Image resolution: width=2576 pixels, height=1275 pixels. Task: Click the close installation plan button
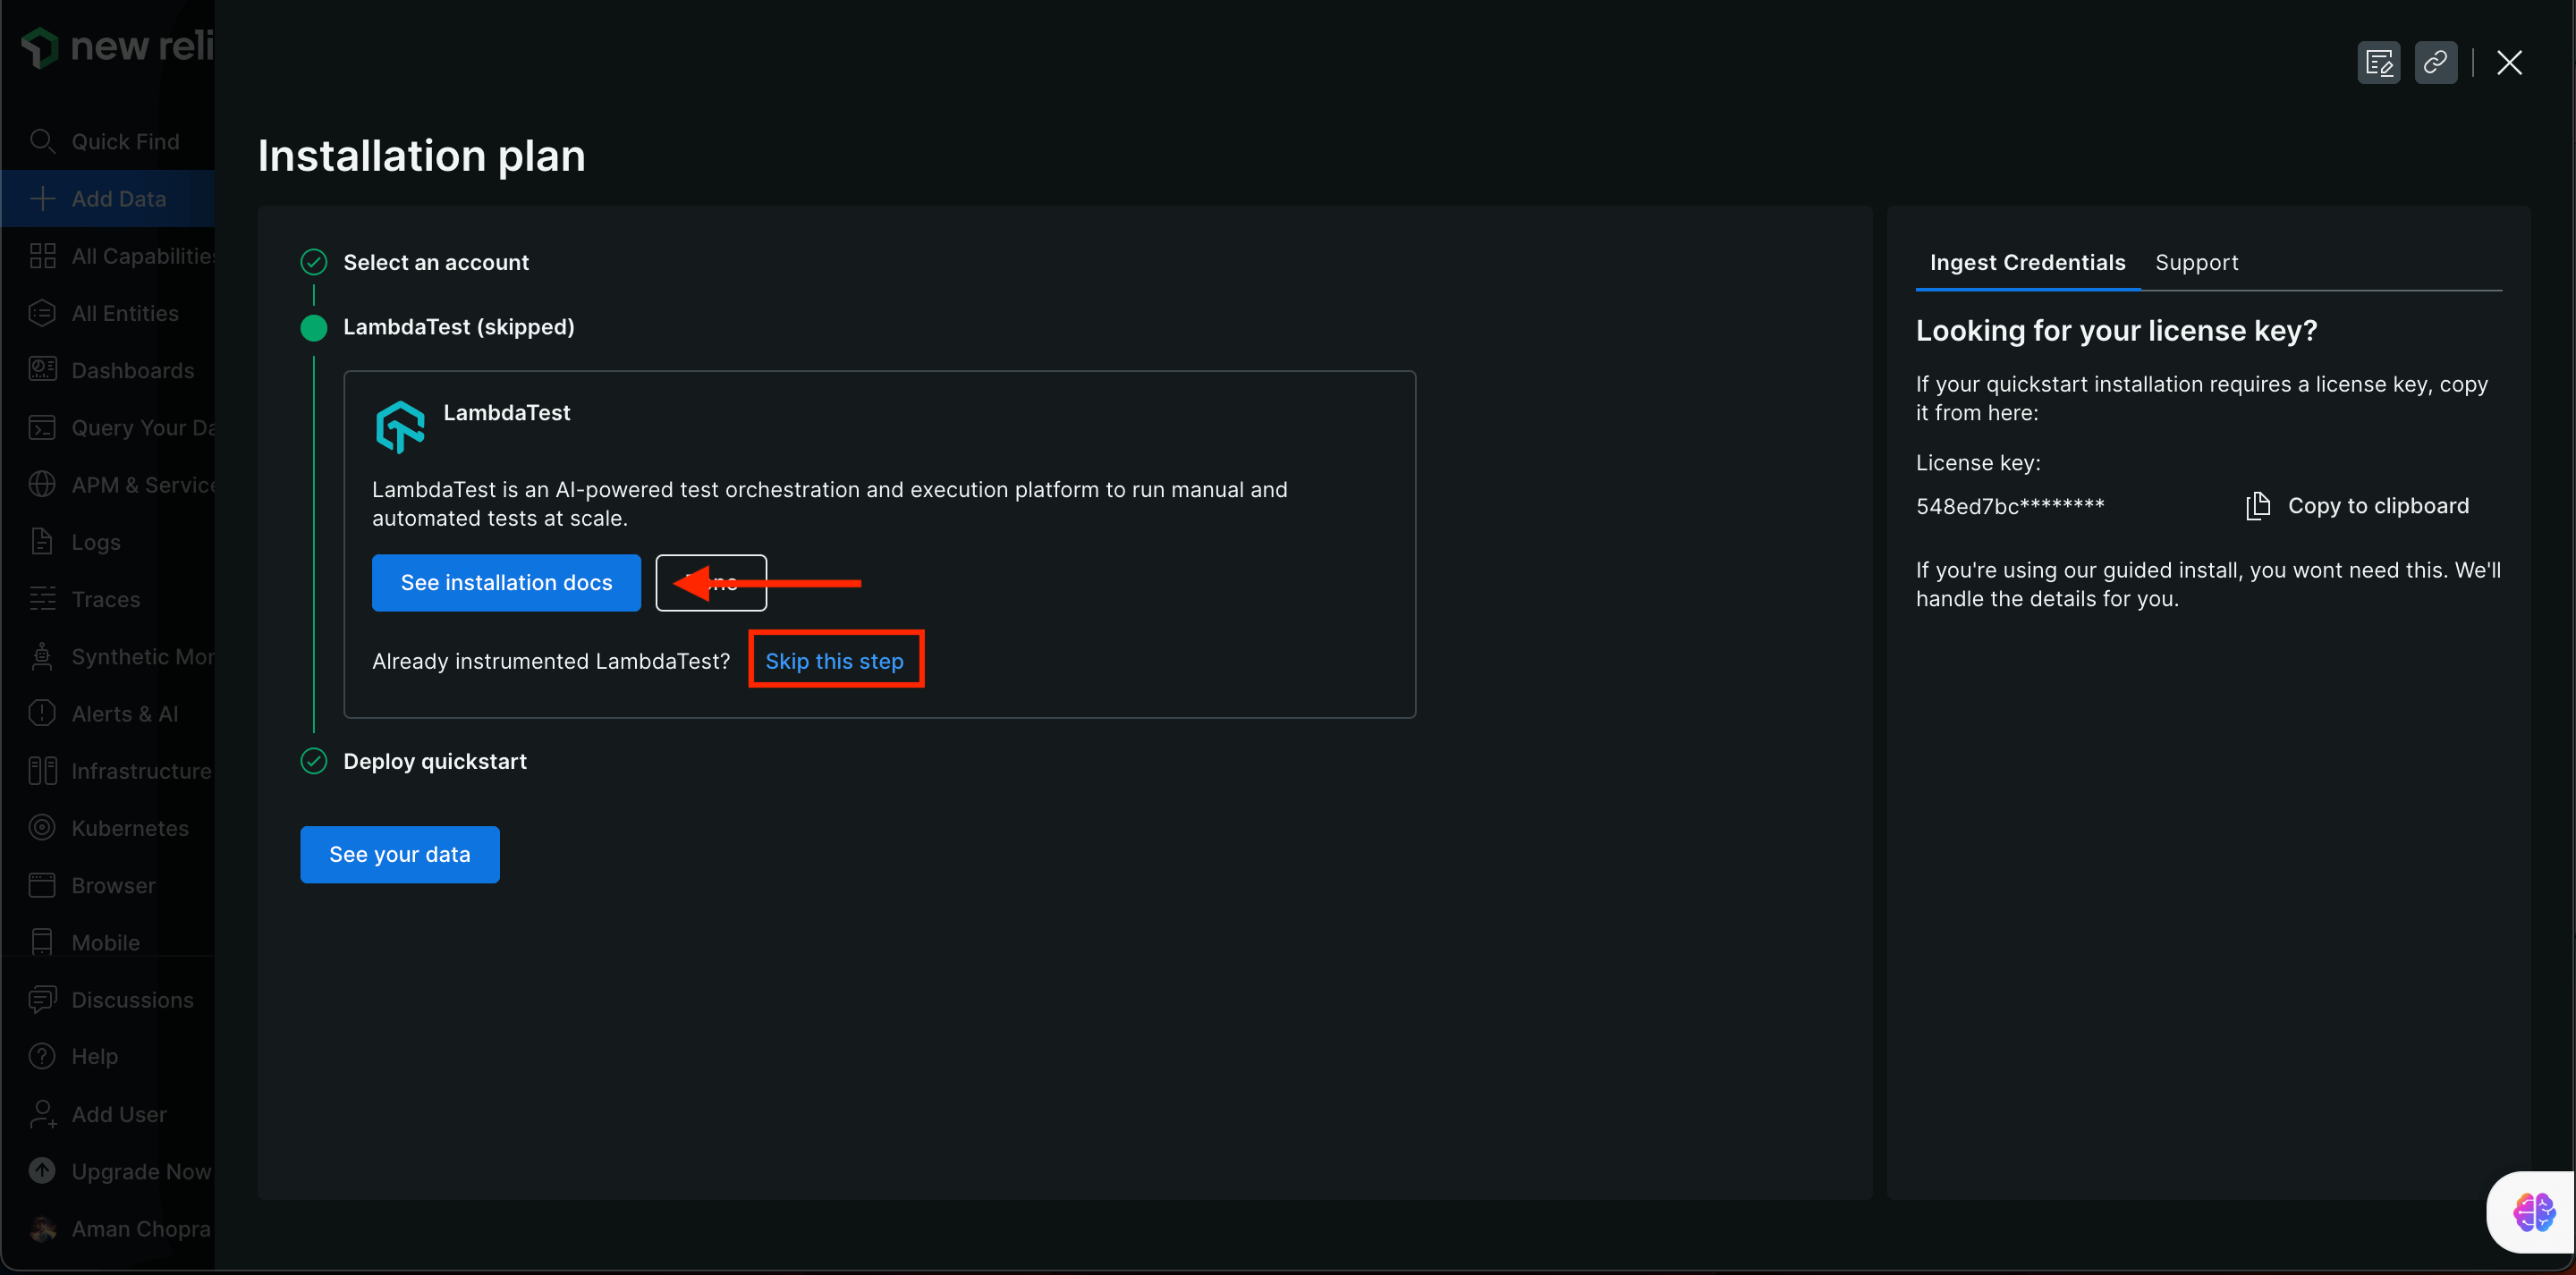pyautogui.click(x=2509, y=61)
